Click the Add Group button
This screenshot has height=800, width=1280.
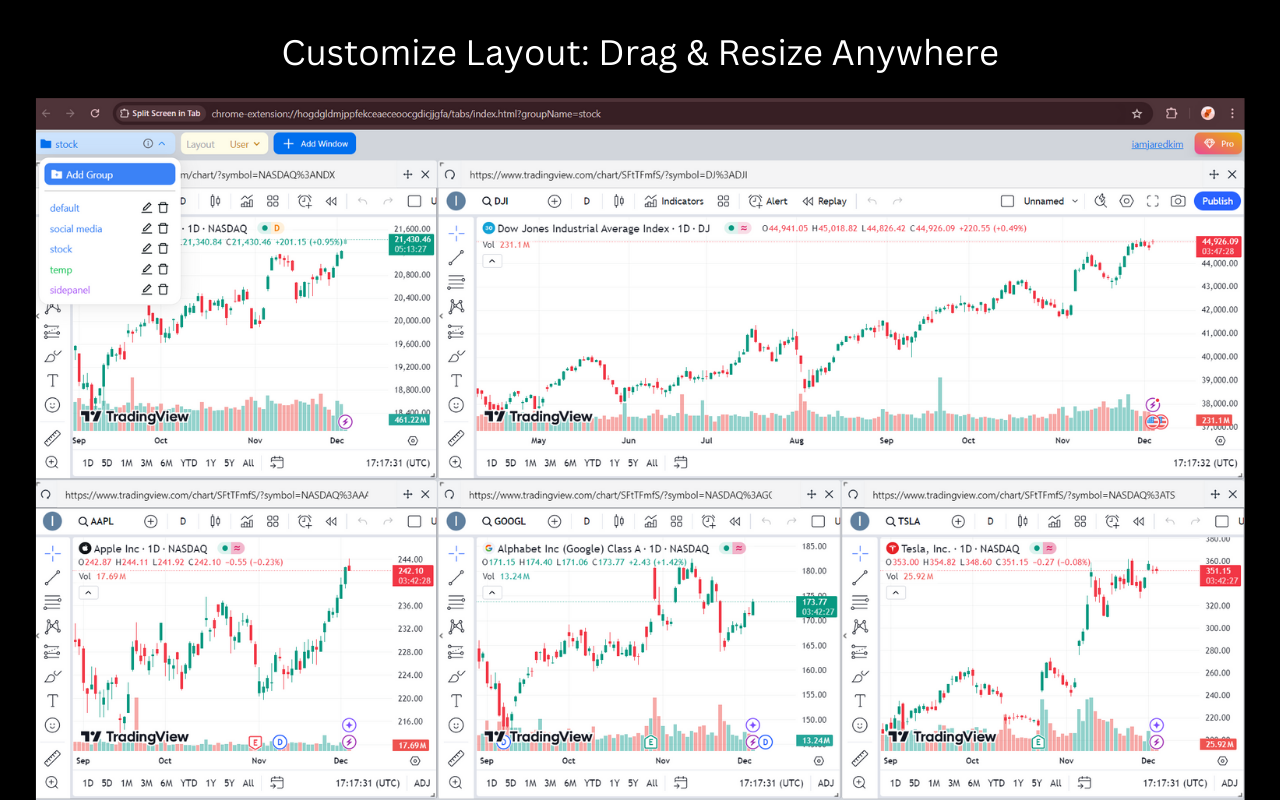pos(110,174)
